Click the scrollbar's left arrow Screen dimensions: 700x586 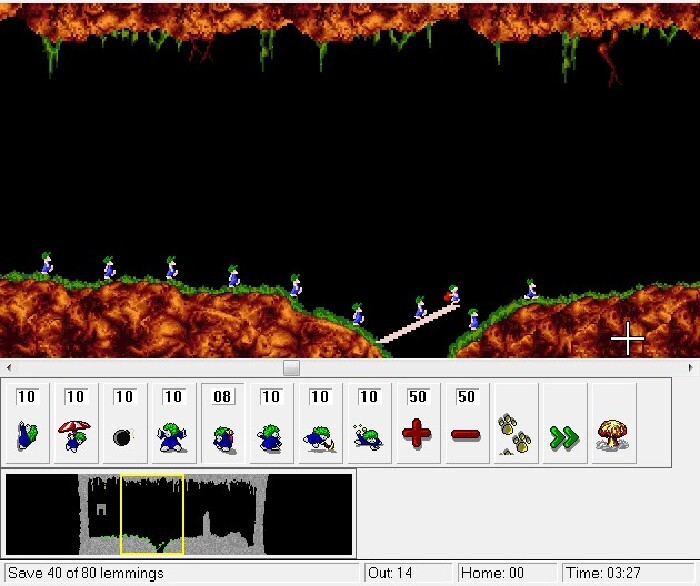point(6,368)
